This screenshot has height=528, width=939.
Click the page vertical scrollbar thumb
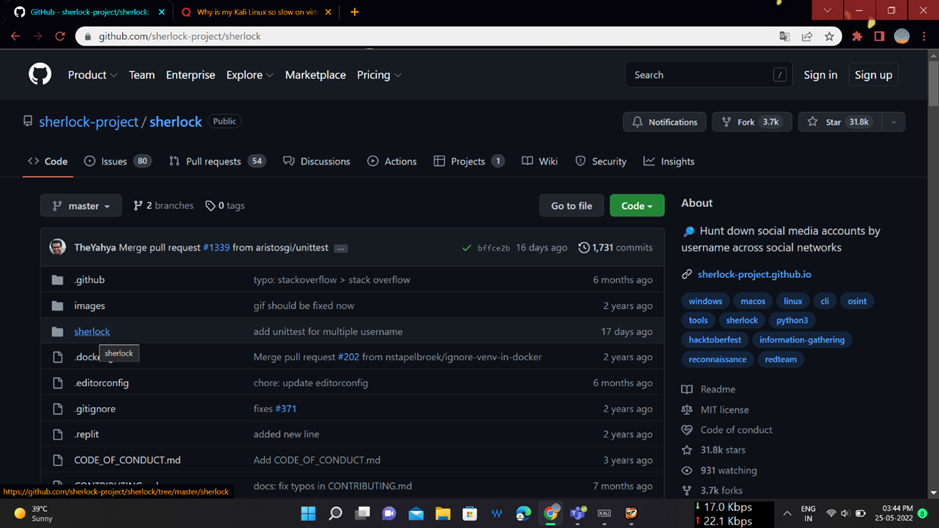point(933,82)
